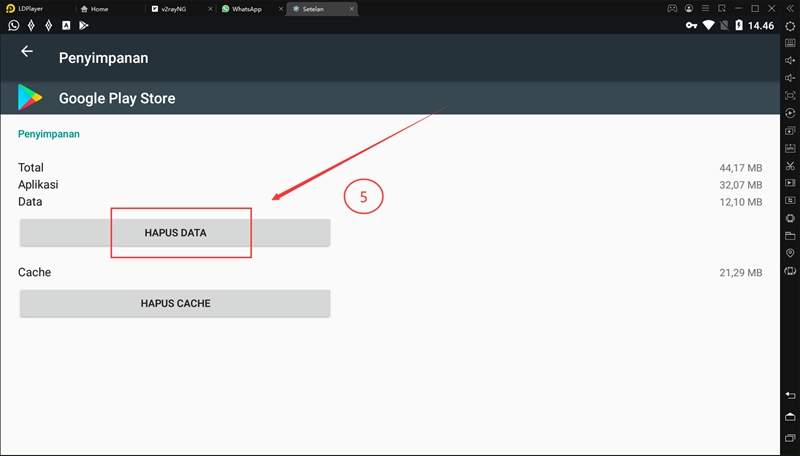Click the Android recent apps sidebar button

click(790, 438)
